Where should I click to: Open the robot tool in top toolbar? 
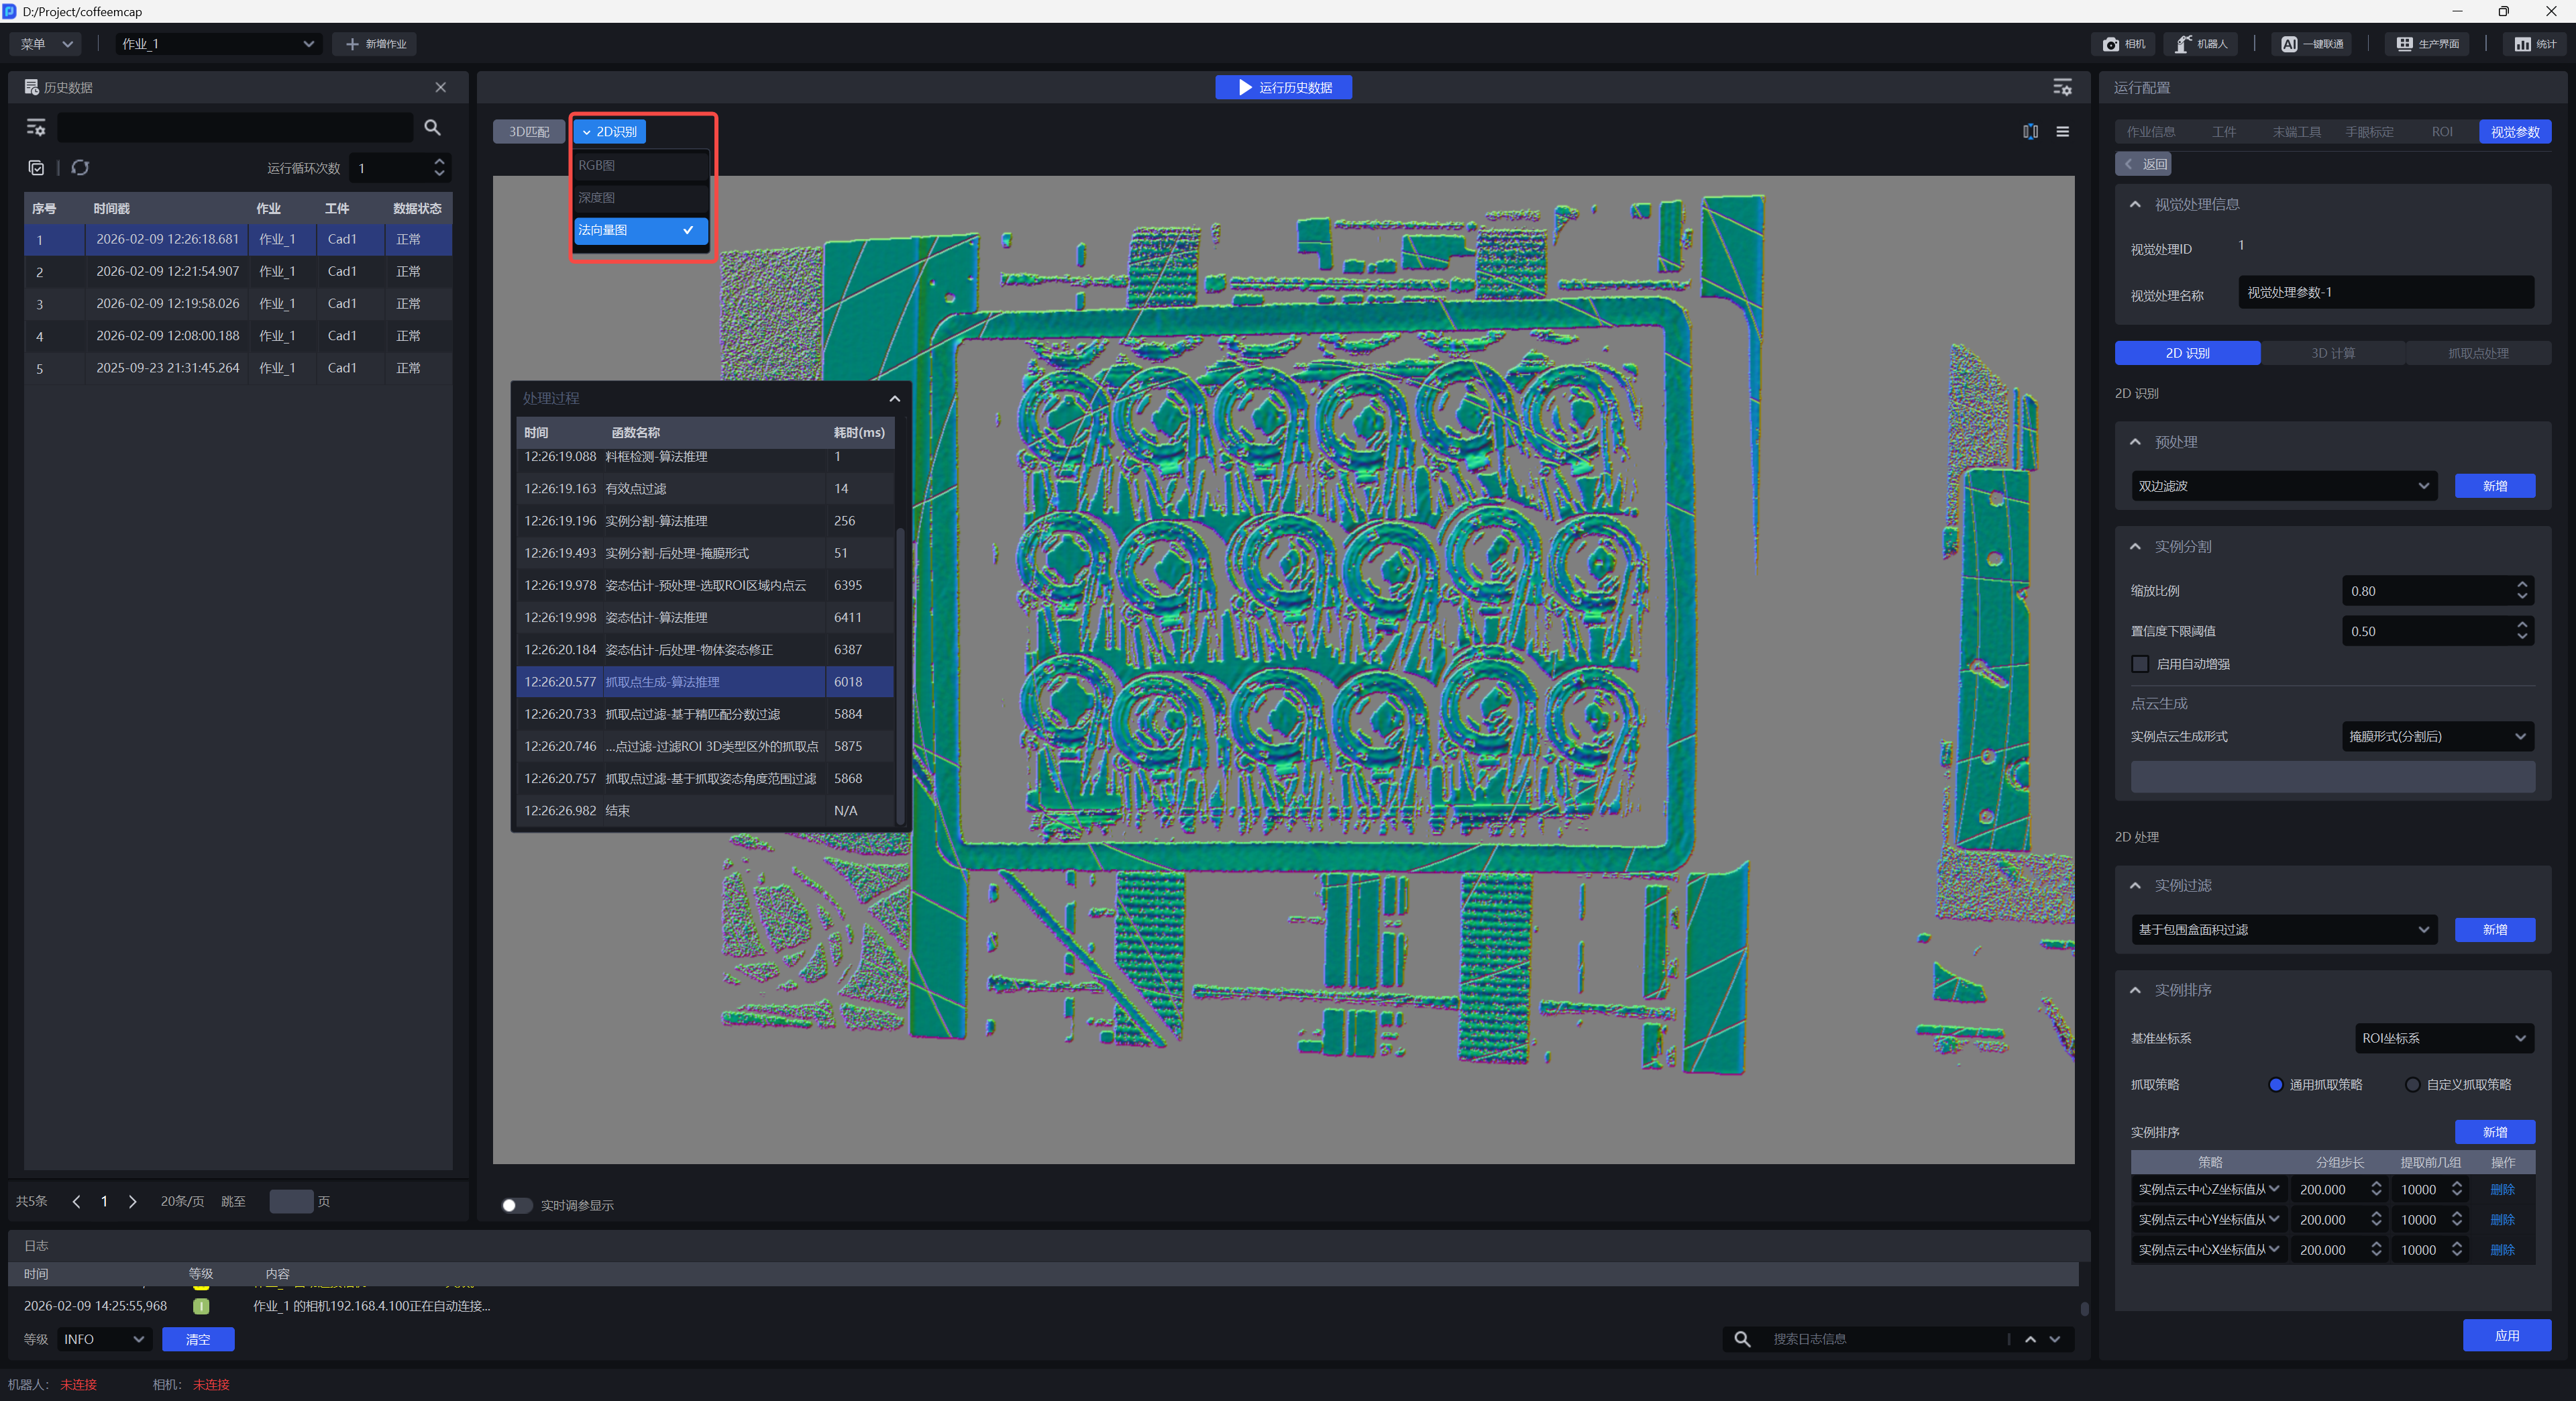(2202, 44)
